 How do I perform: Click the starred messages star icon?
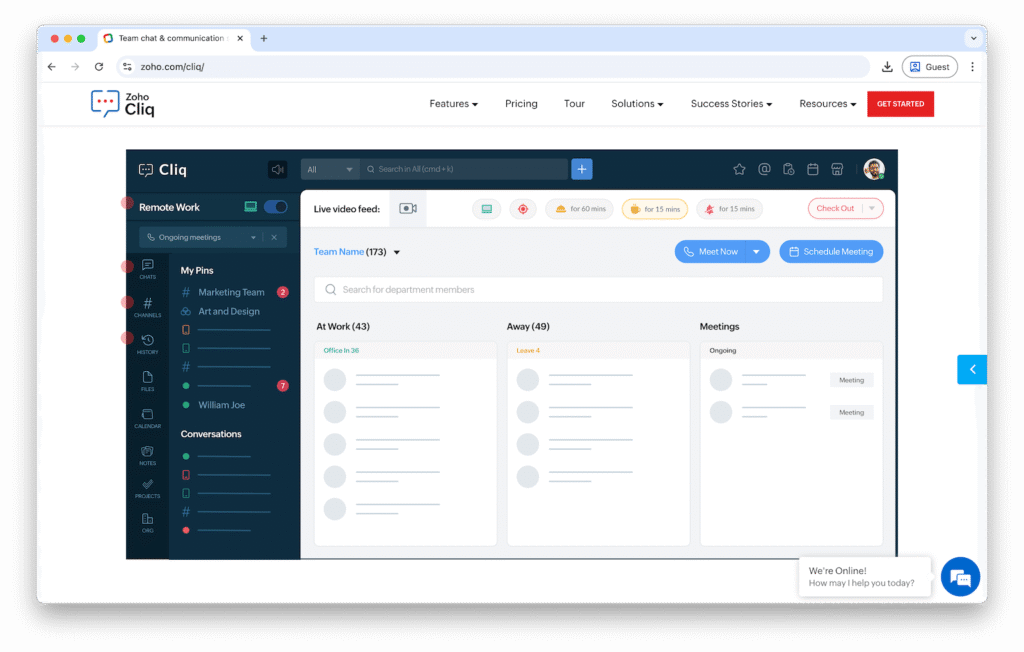(x=739, y=169)
